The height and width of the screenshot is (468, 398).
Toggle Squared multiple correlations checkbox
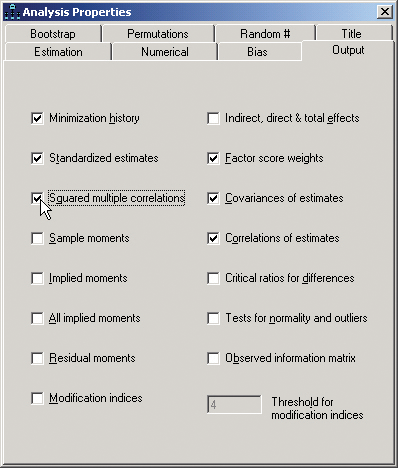37,198
